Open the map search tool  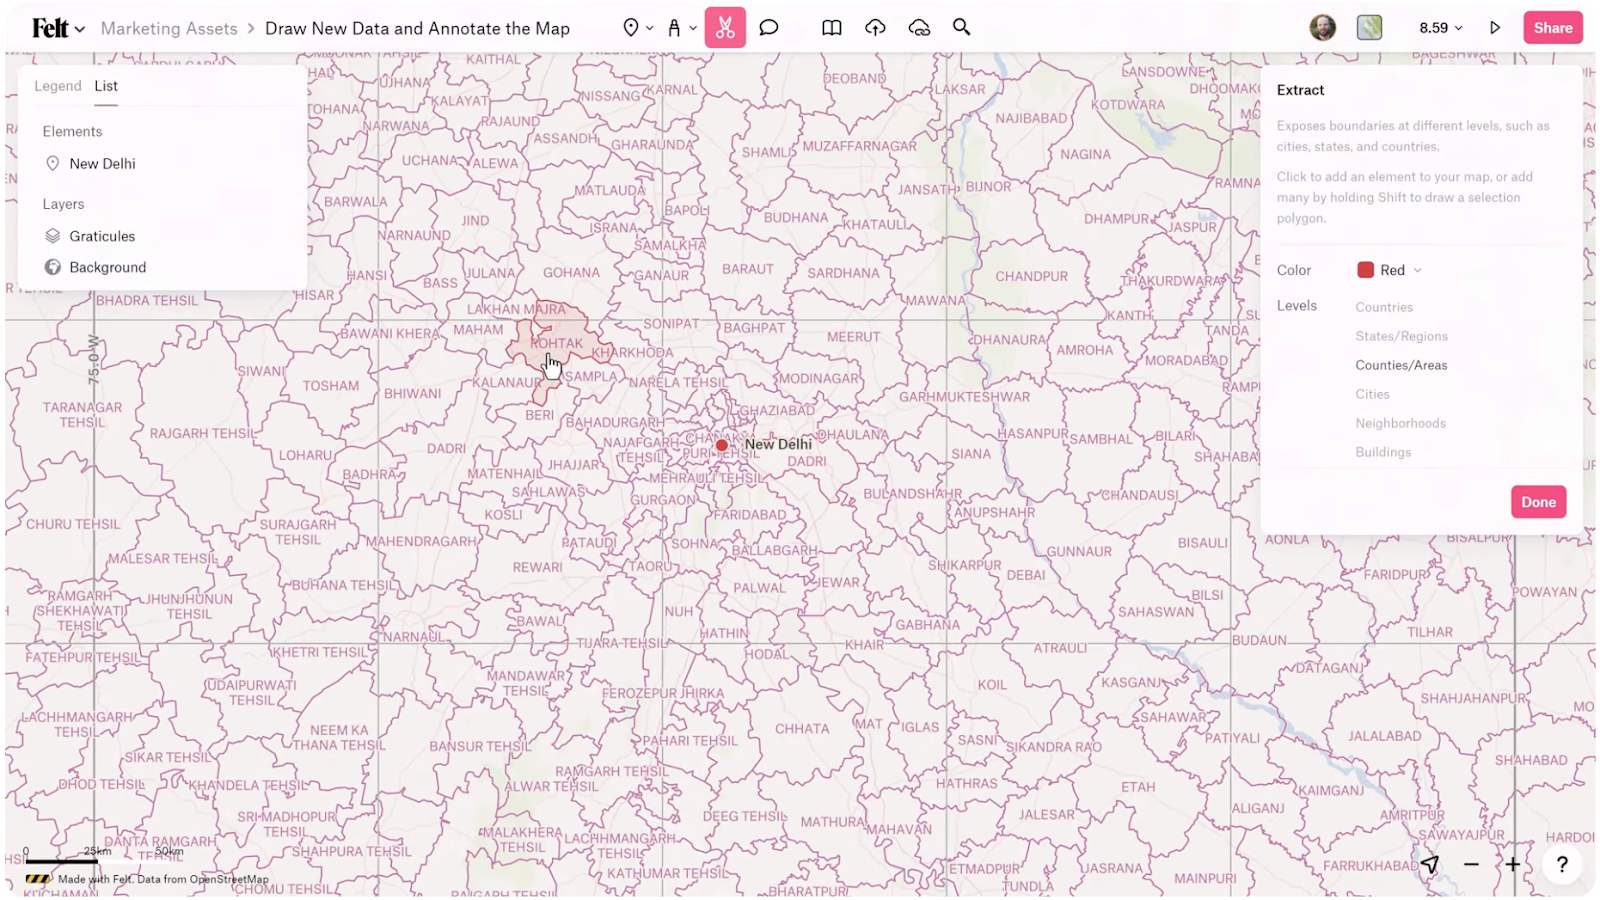coord(961,27)
